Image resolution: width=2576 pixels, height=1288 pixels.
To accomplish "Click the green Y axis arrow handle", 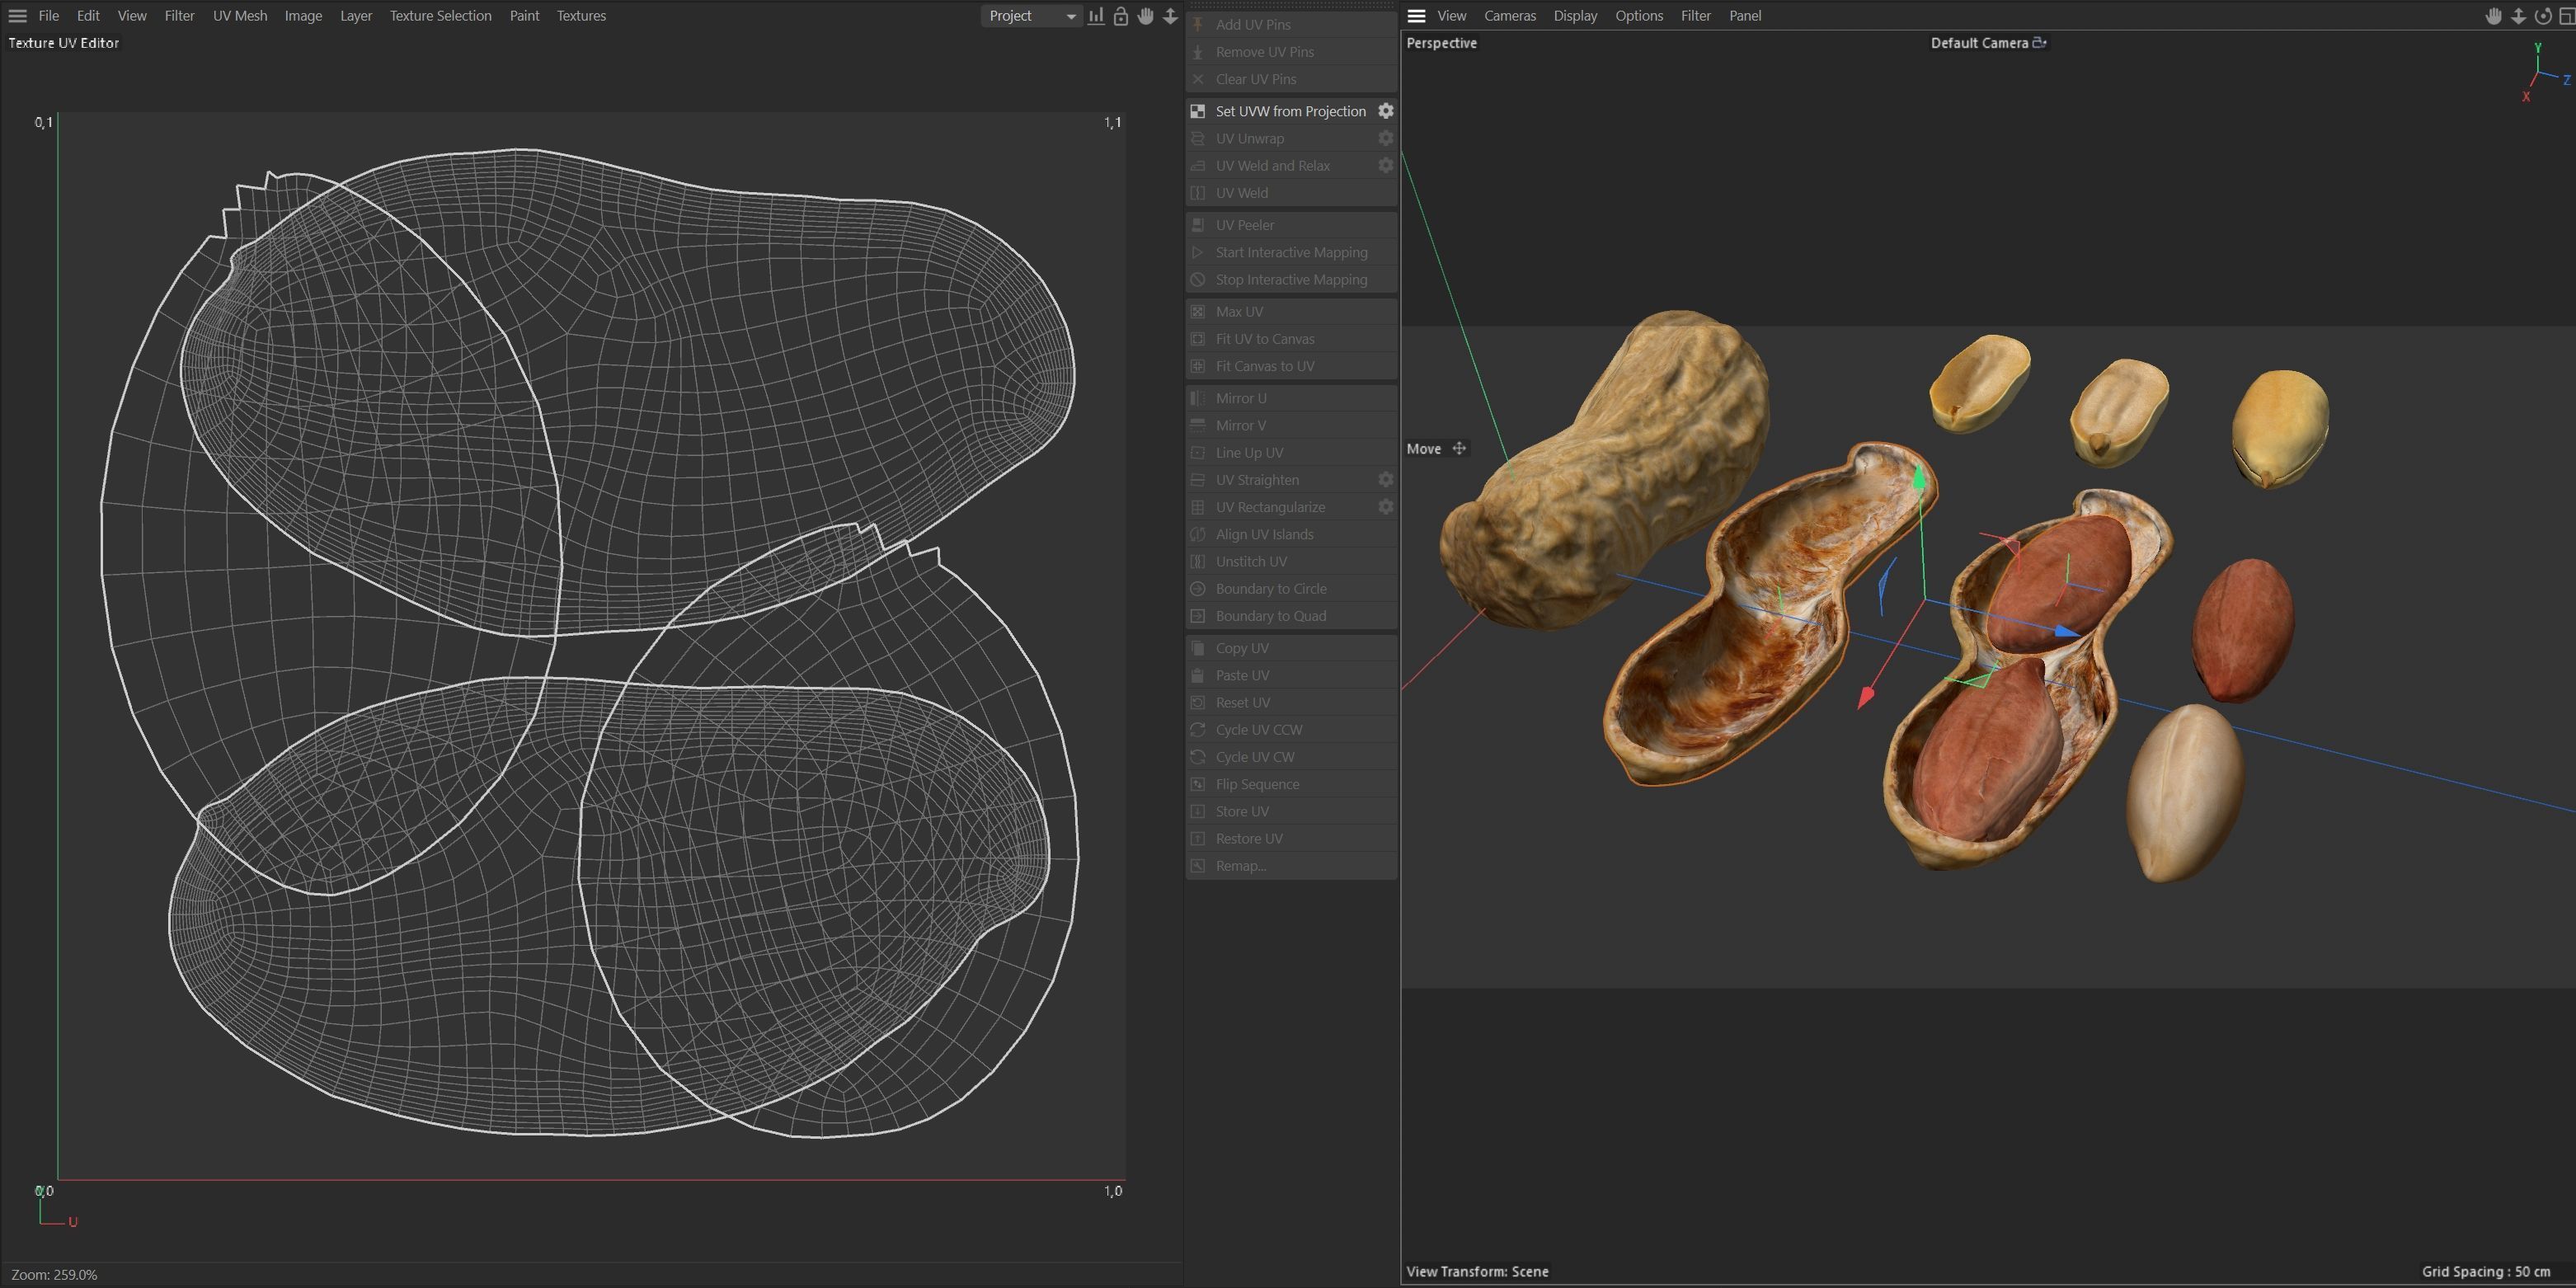I will point(1919,477).
